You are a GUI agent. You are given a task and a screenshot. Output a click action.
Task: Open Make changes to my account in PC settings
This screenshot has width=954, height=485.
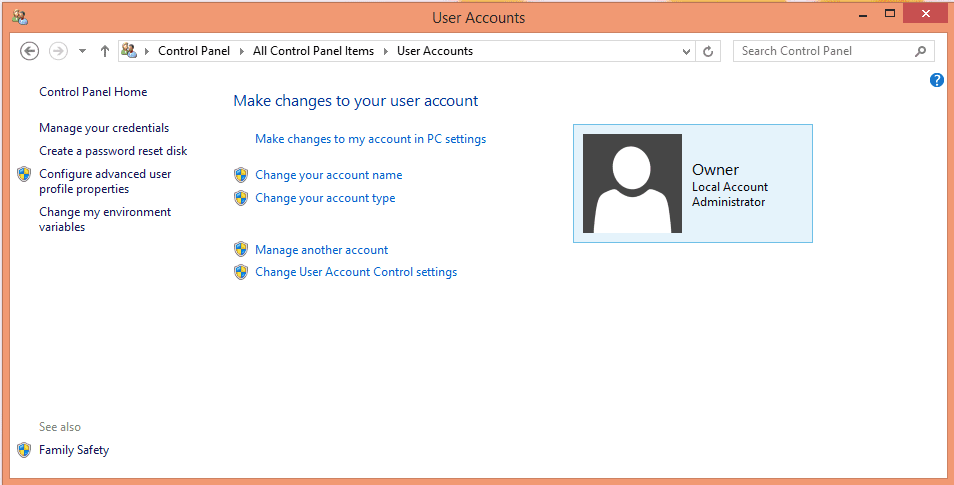[x=371, y=139]
